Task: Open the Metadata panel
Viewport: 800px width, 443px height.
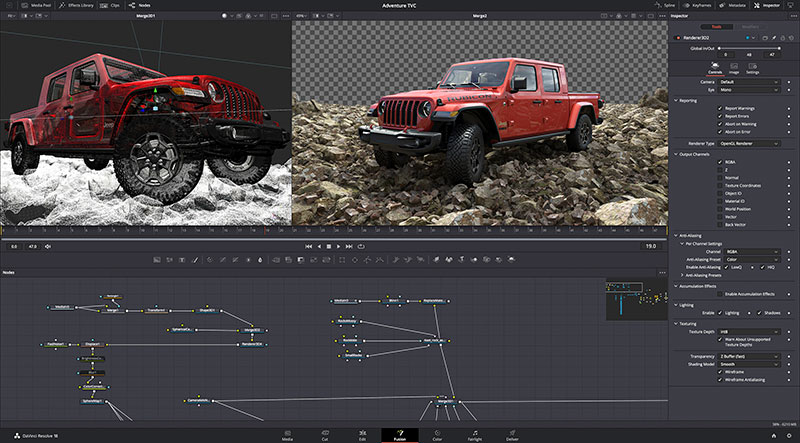Action: coord(732,5)
